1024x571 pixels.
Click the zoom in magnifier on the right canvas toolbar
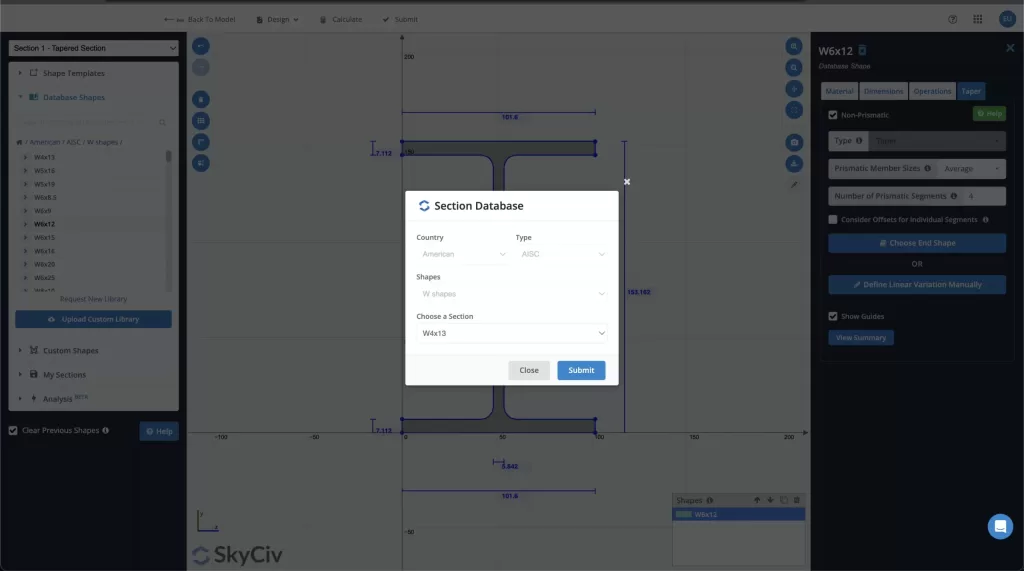[x=794, y=46]
